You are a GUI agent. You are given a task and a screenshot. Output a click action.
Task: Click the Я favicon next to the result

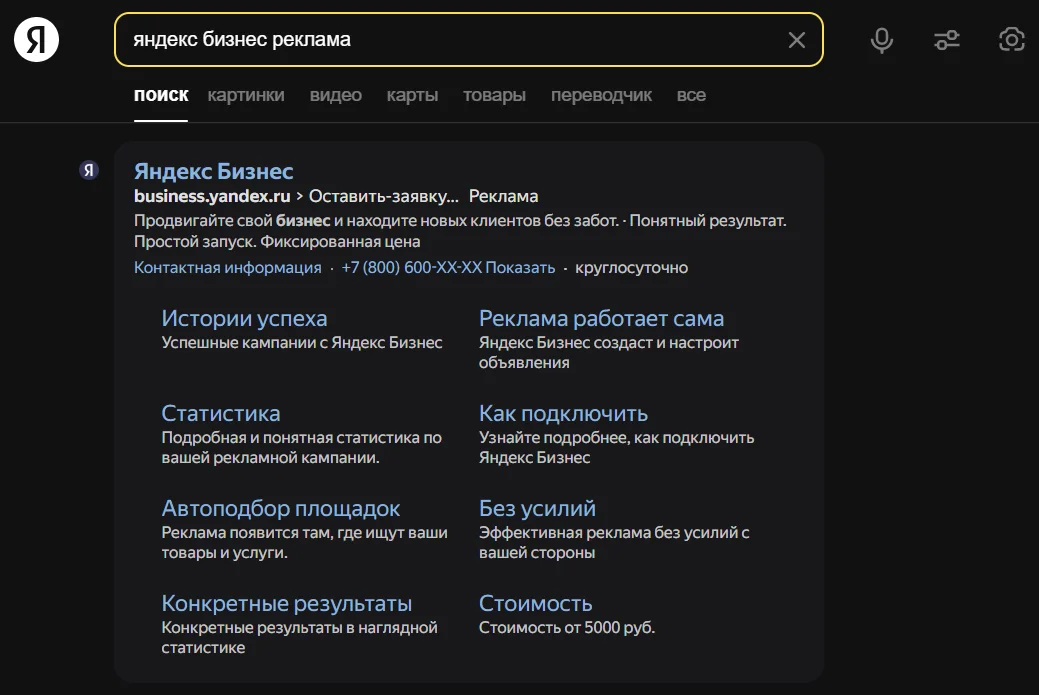pyautogui.click(x=89, y=170)
